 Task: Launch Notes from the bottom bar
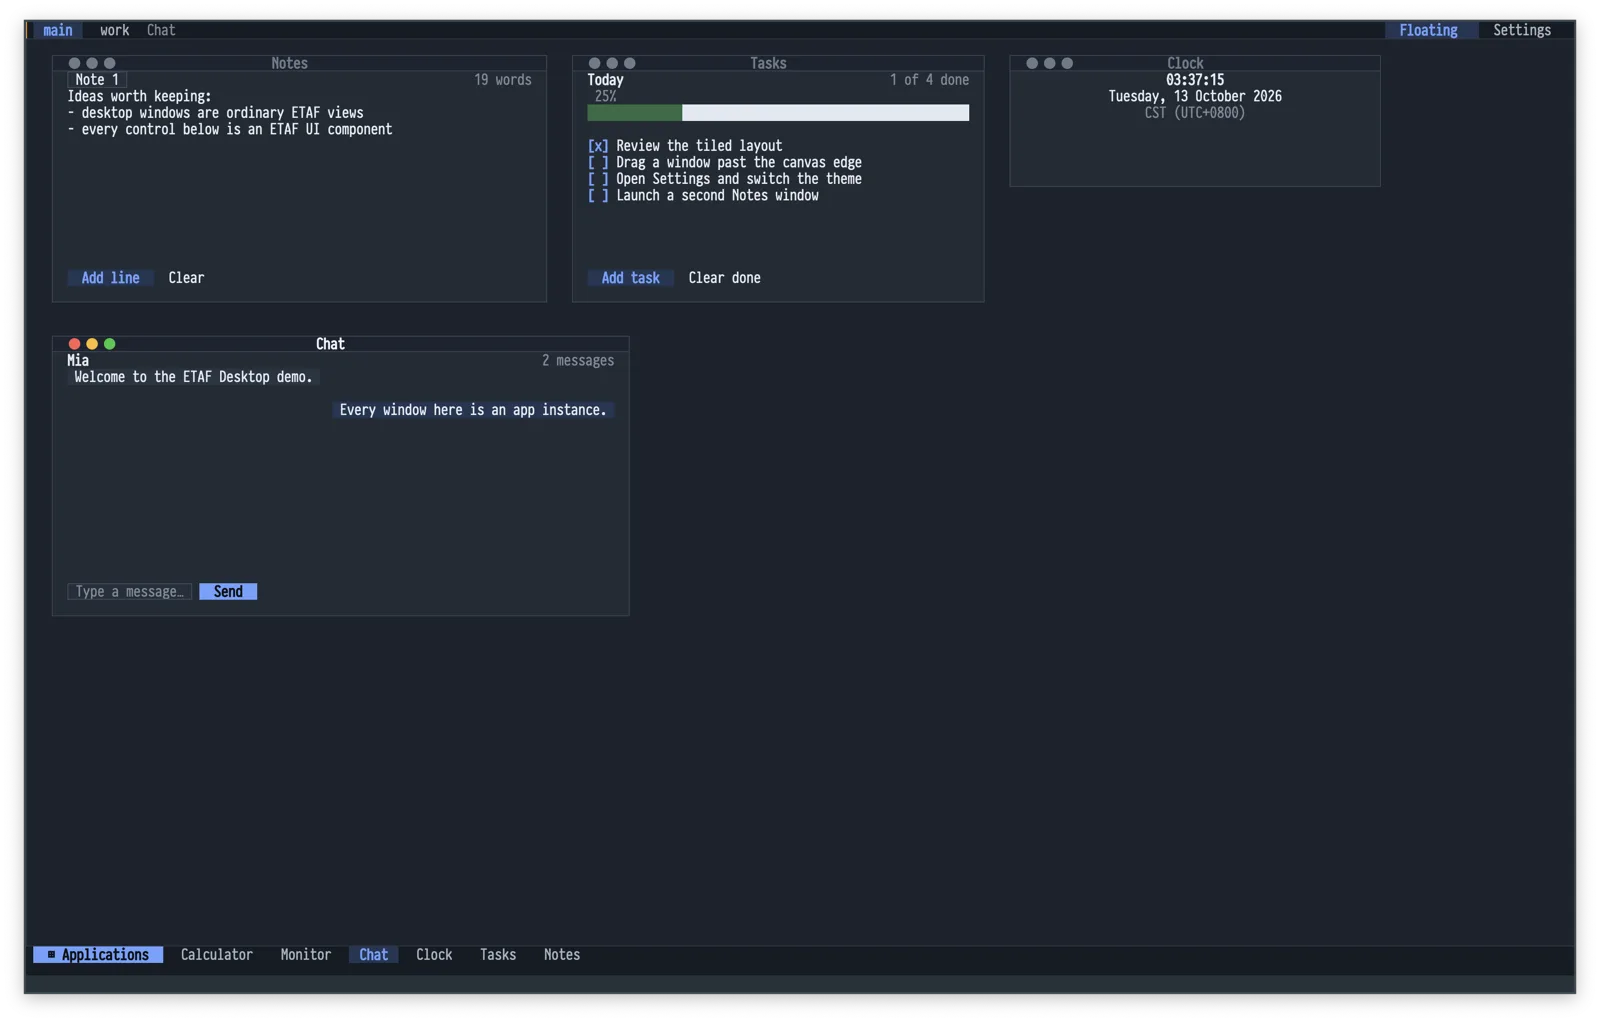pyautogui.click(x=562, y=955)
